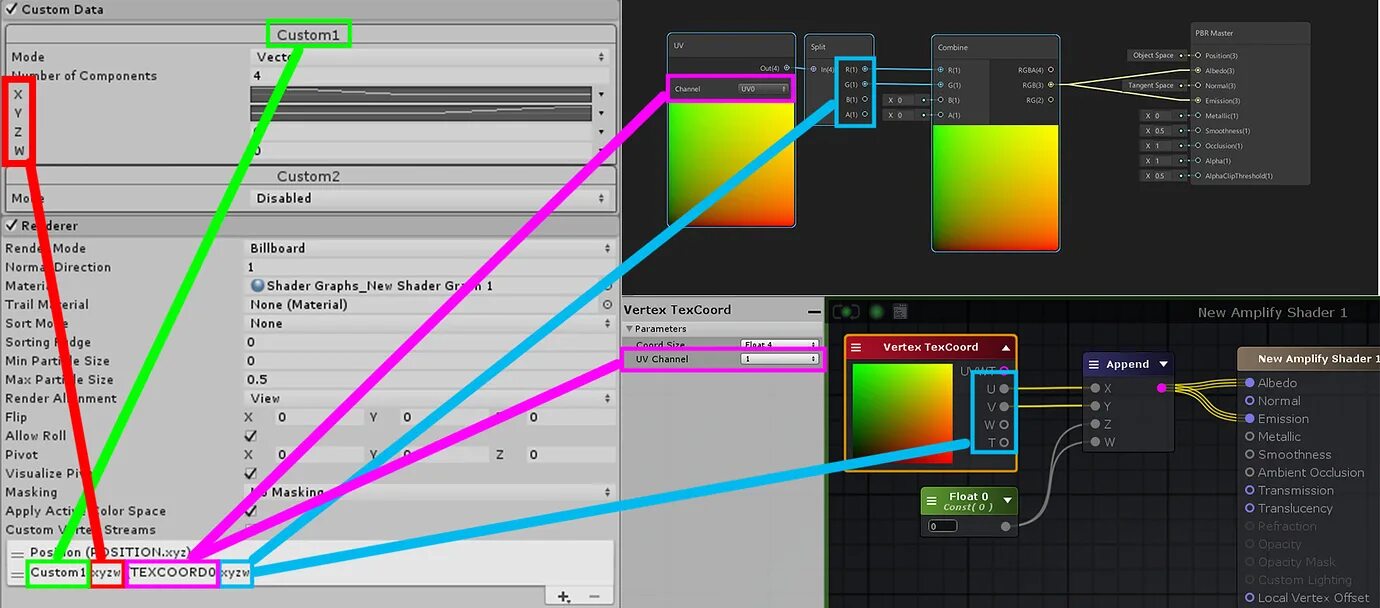Viewport: 1380px width, 608px height.
Task: Toggle the Custom Data module checkbox
Action: pos(11,9)
